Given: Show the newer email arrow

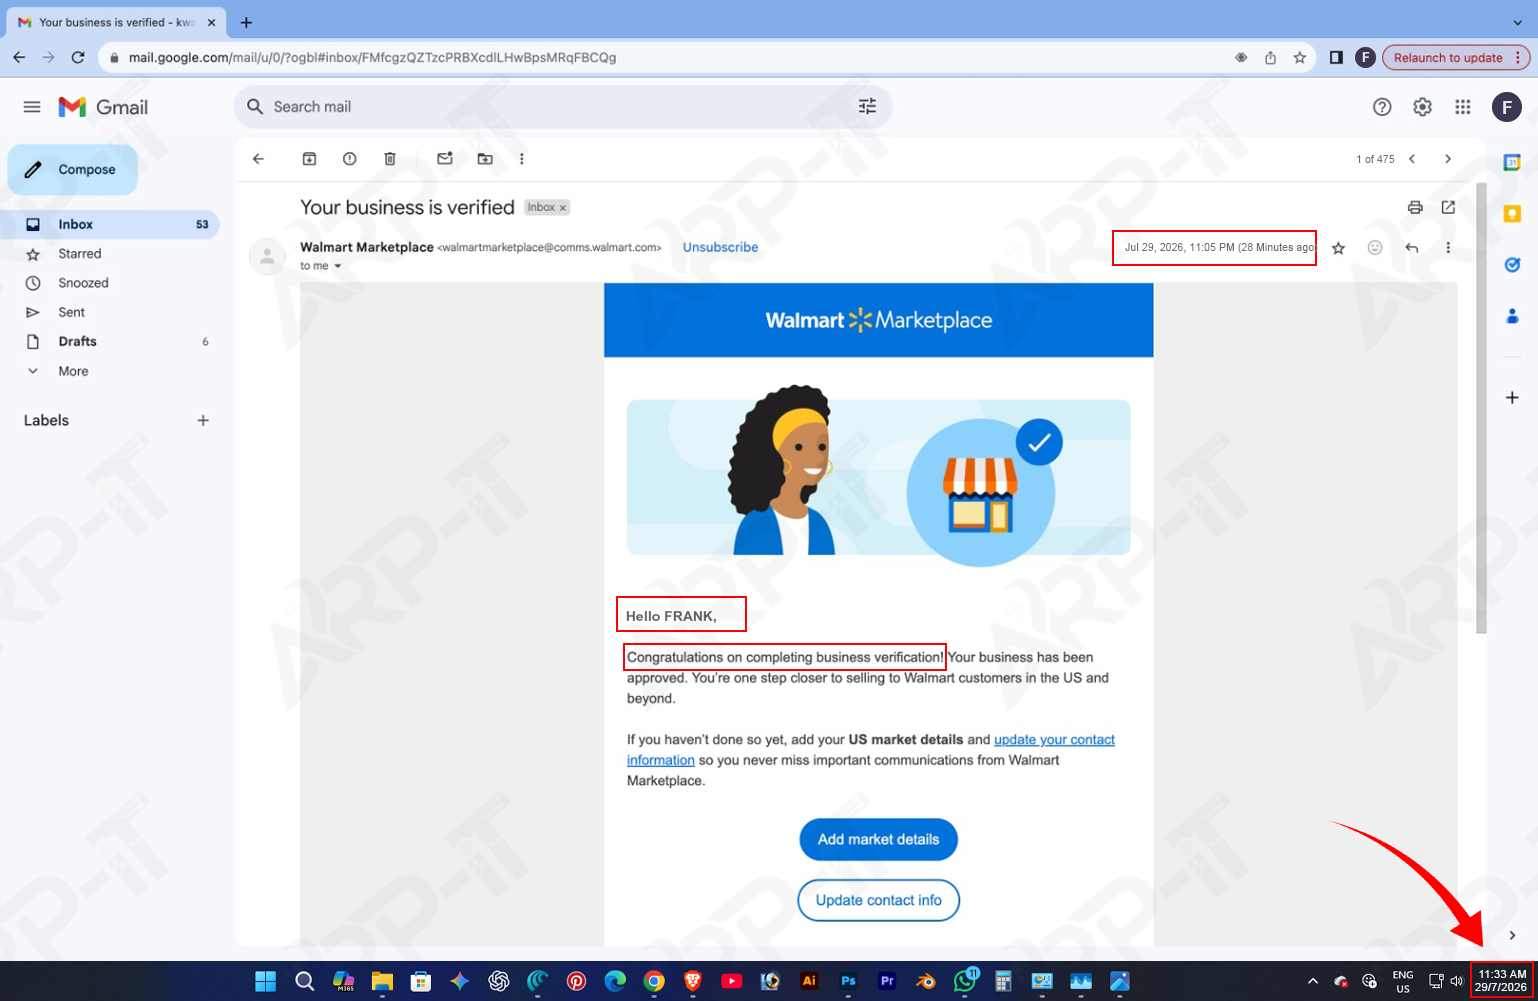Looking at the screenshot, I should 1412,159.
